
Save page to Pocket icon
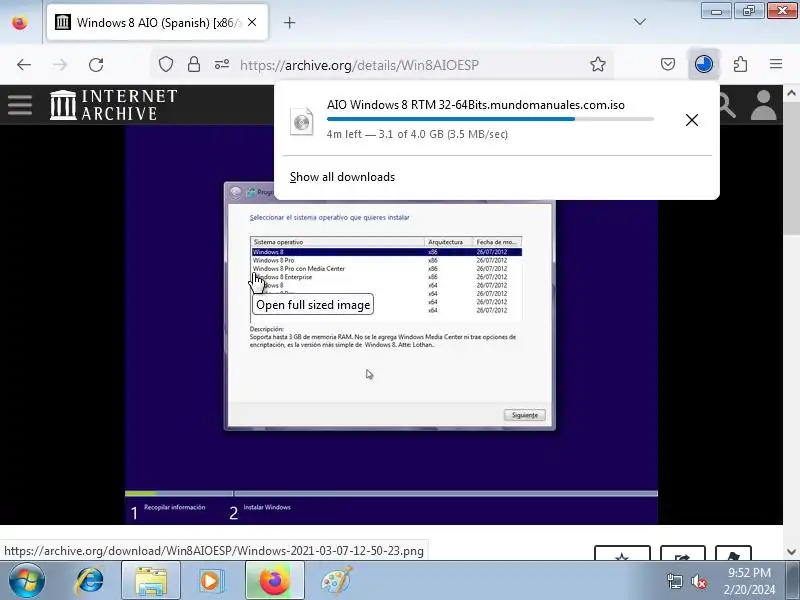(668, 64)
